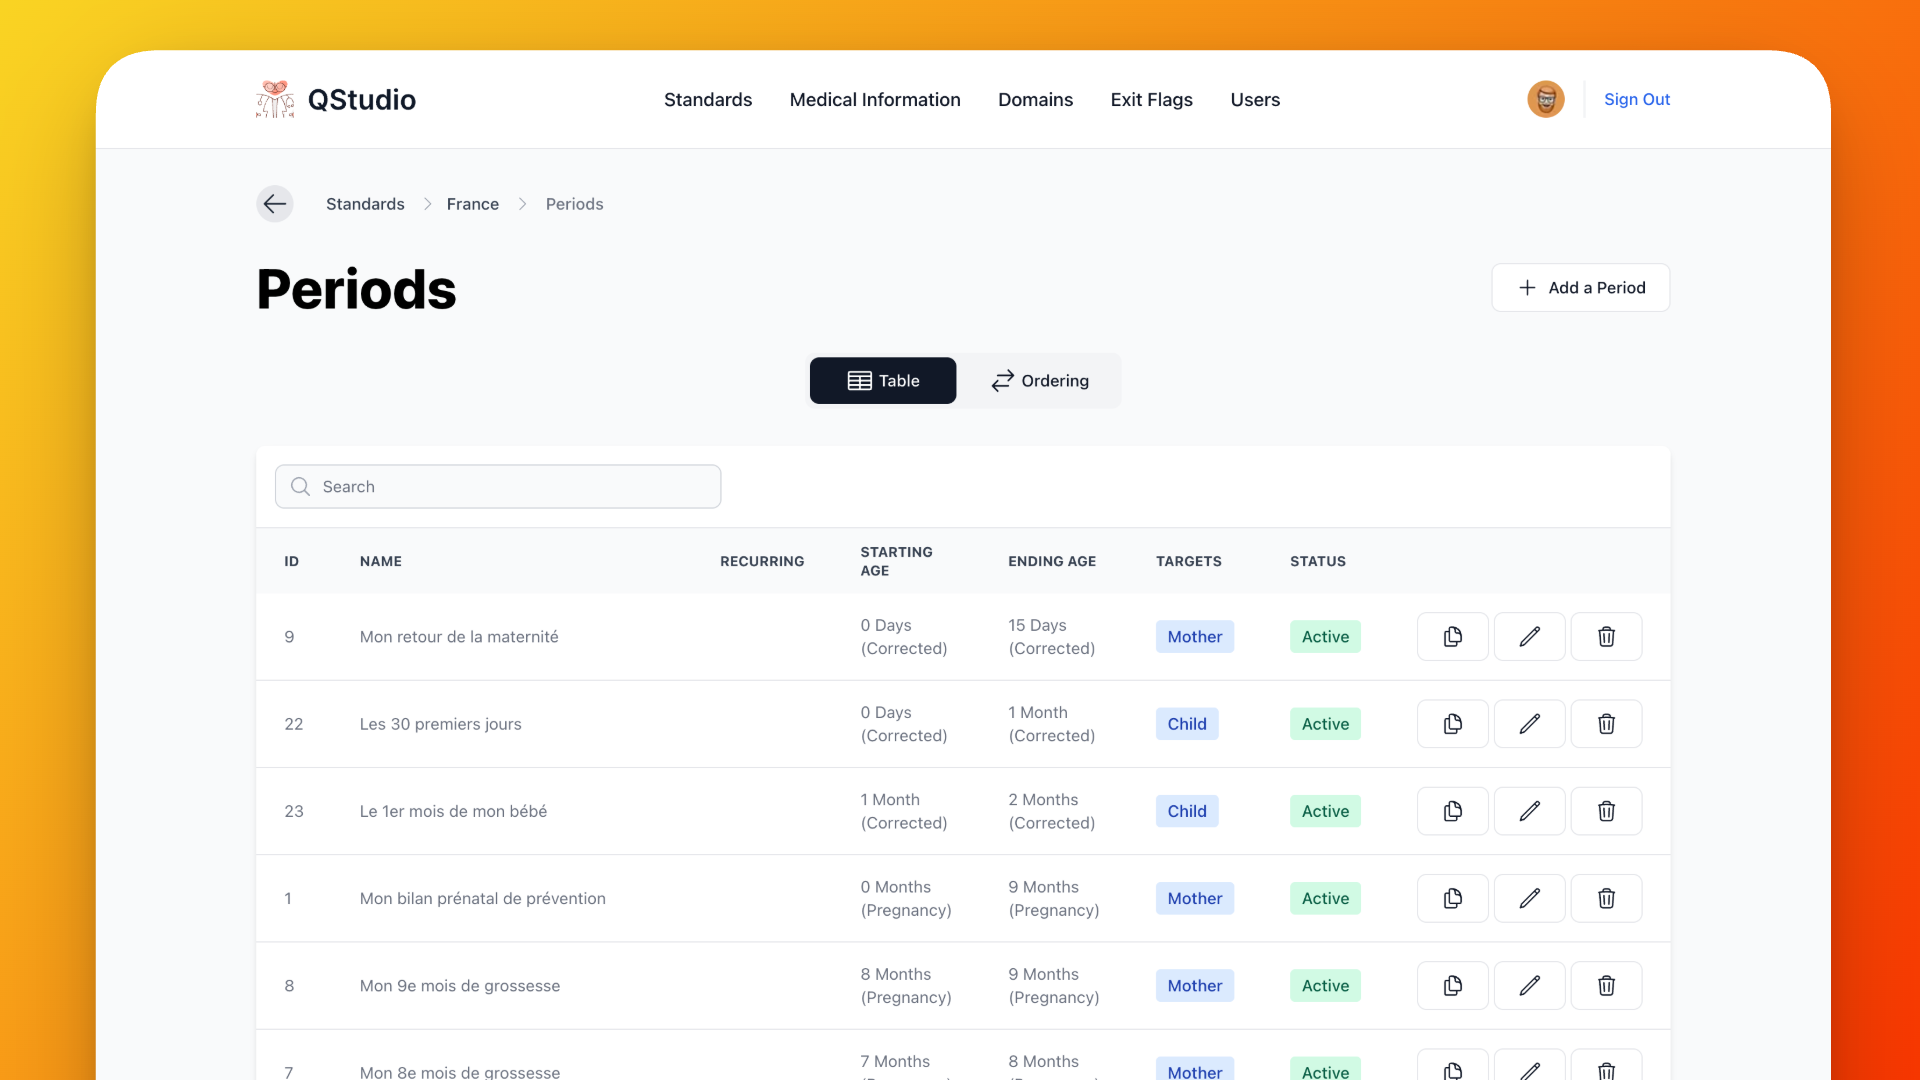Open the Standards navigation menu
The height and width of the screenshot is (1080, 1920).
[708, 100]
